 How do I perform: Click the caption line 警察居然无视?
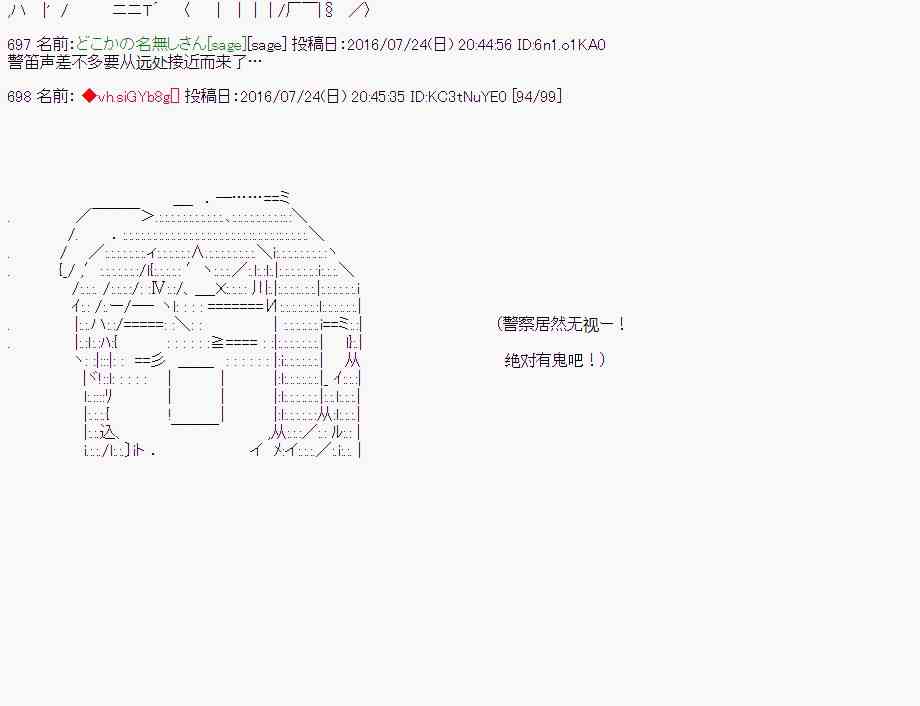[x=560, y=325]
